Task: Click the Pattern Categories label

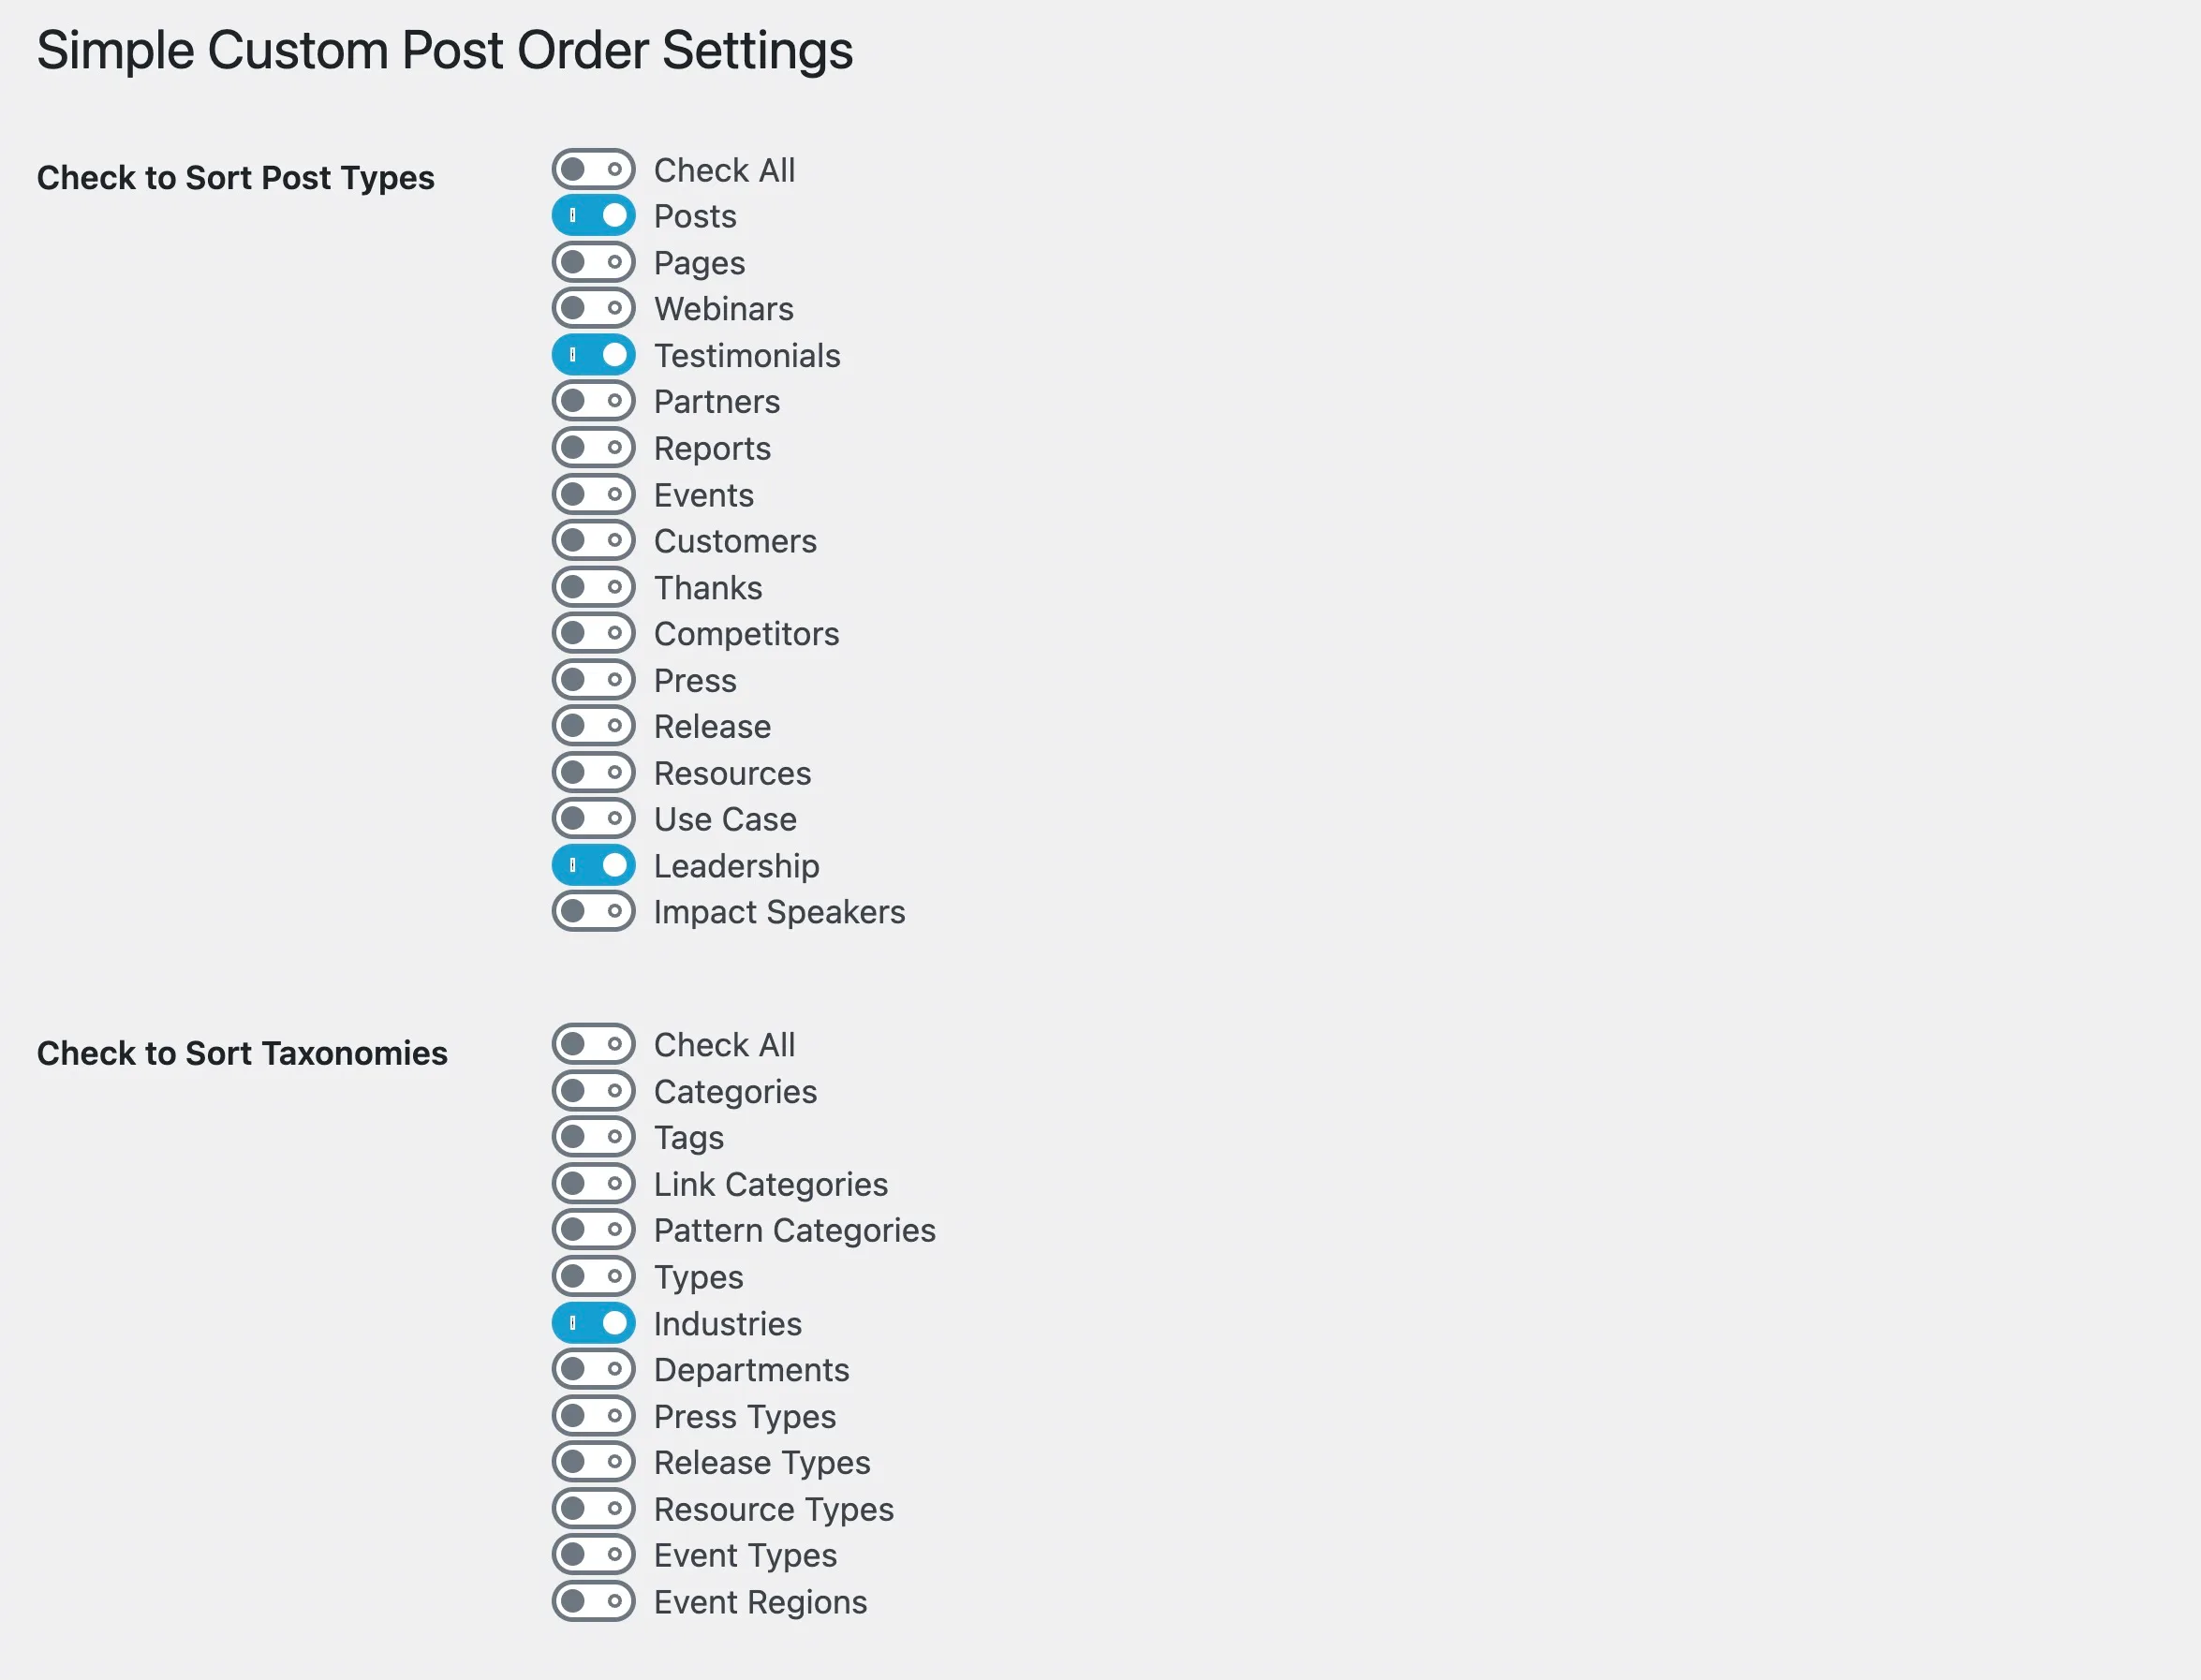Action: (794, 1230)
